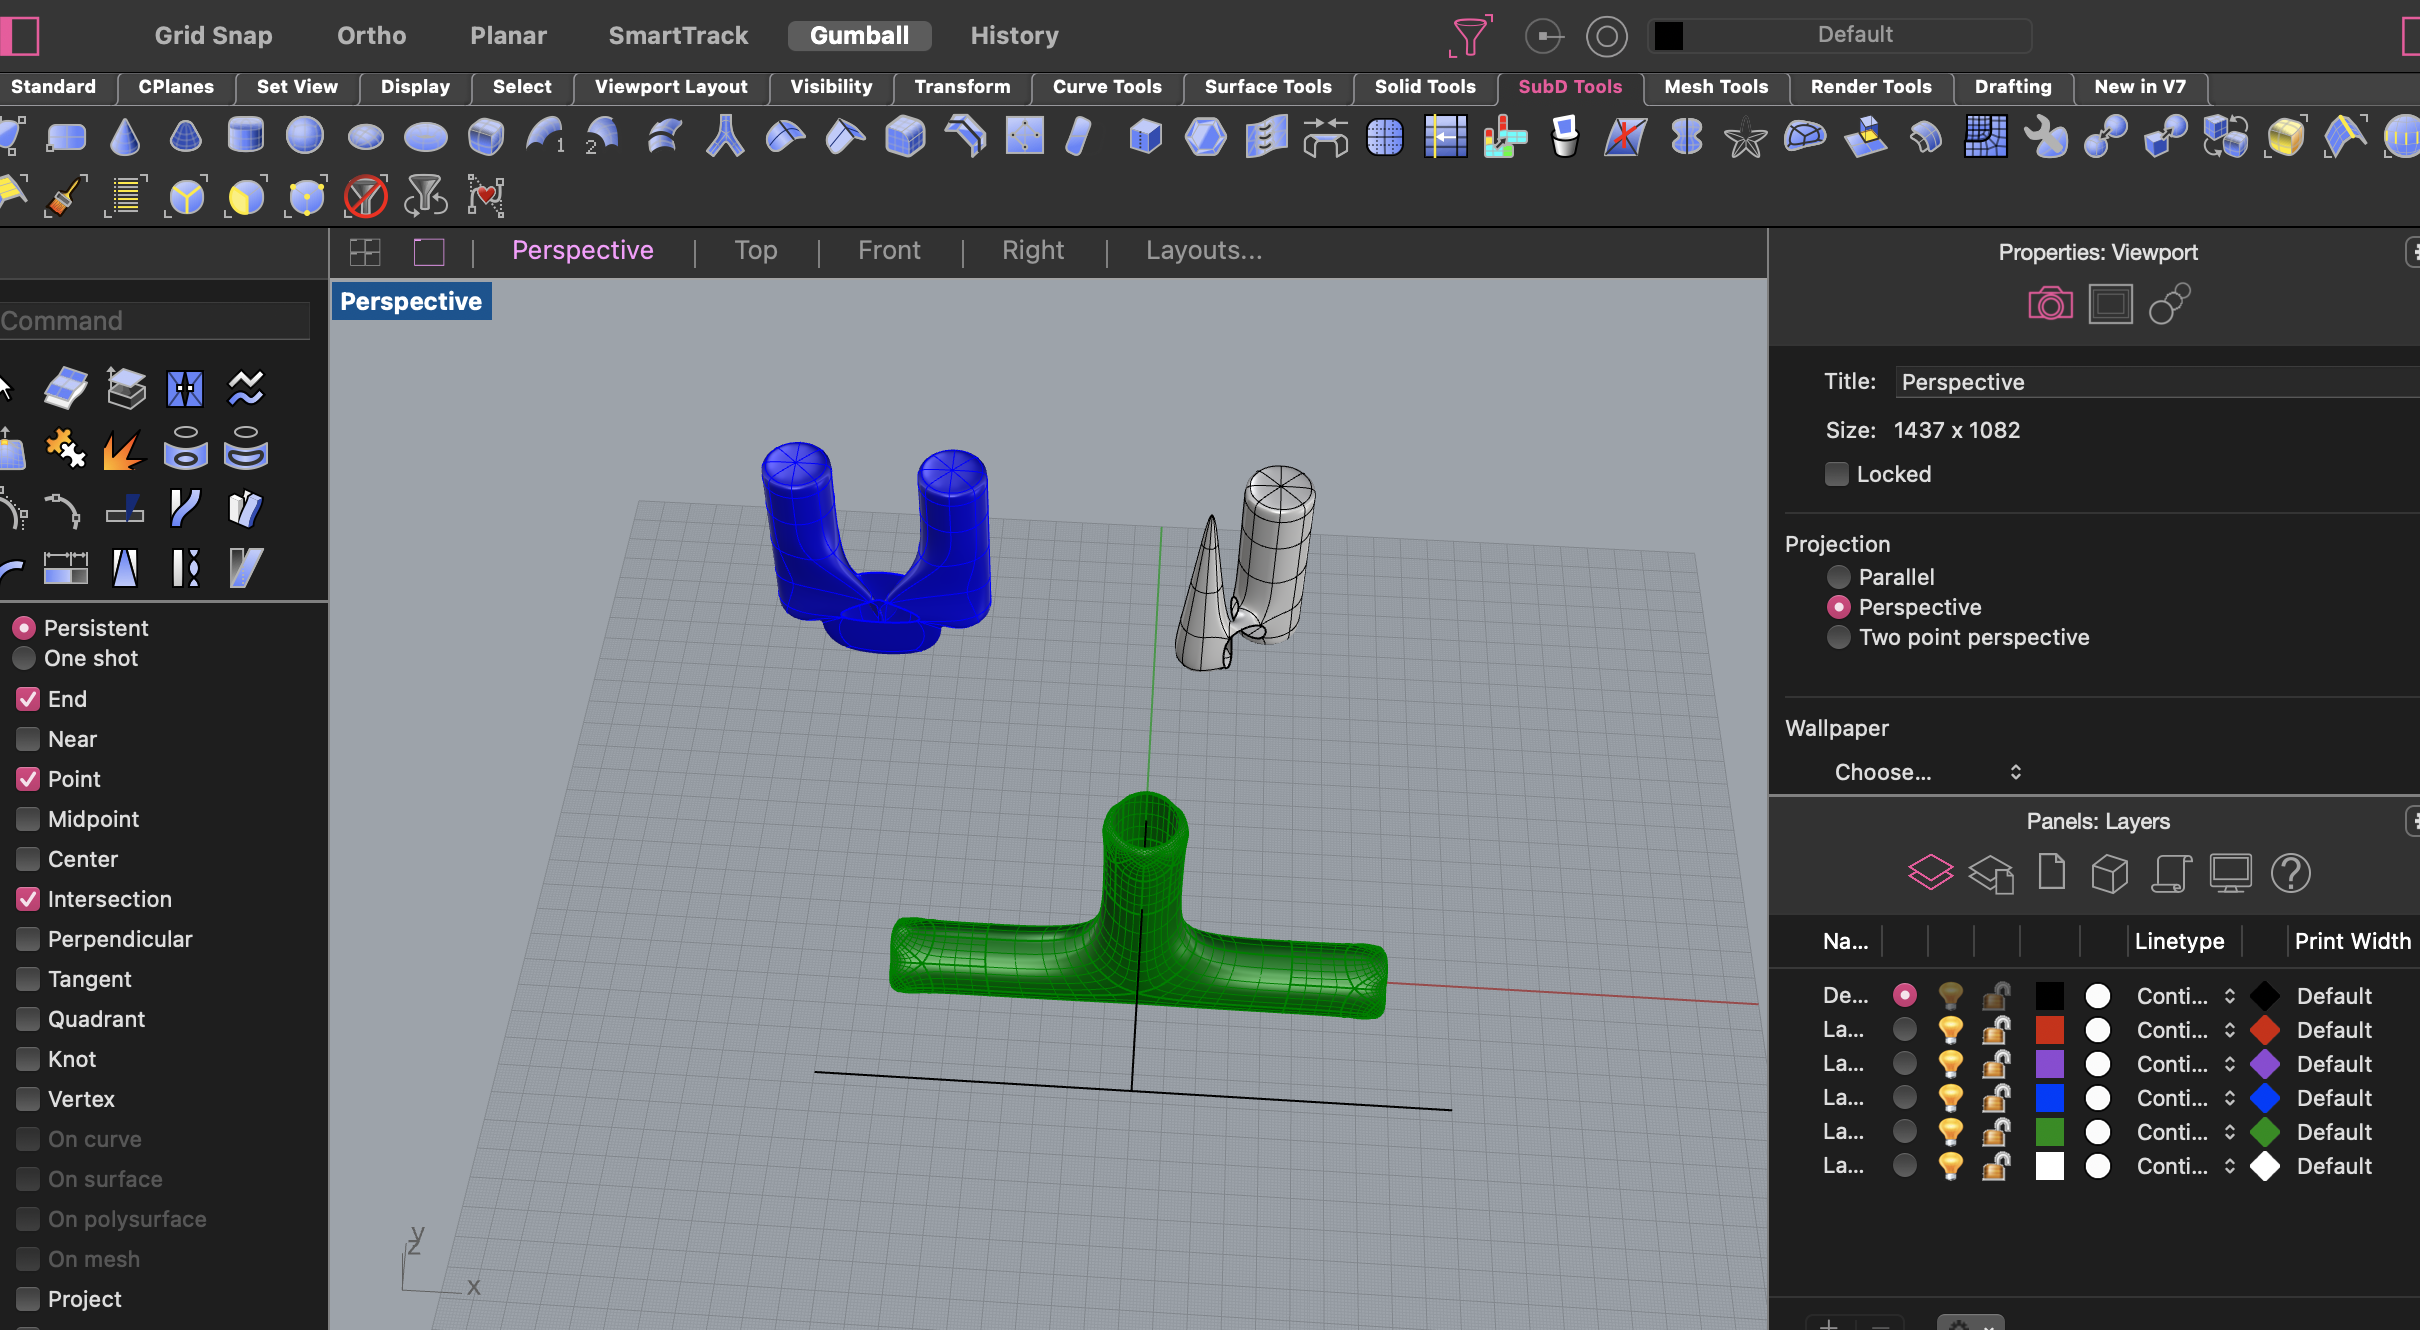The width and height of the screenshot is (2420, 1330).
Task: Click the SubD cylinder primitive icon
Action: pos(245,136)
